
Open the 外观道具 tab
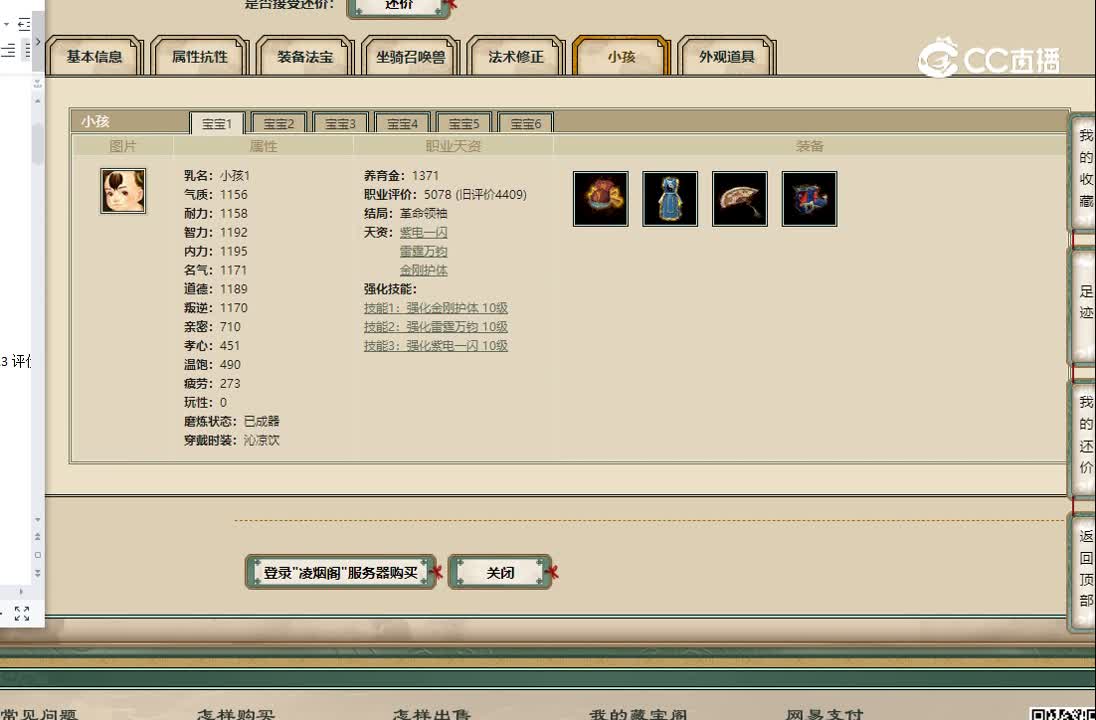(x=727, y=57)
